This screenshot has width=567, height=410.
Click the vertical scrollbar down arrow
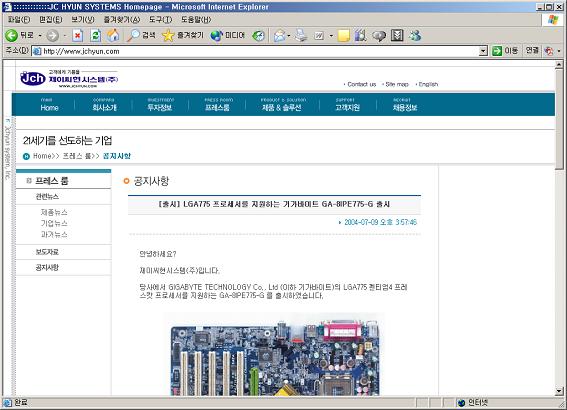pyautogui.click(x=559, y=391)
